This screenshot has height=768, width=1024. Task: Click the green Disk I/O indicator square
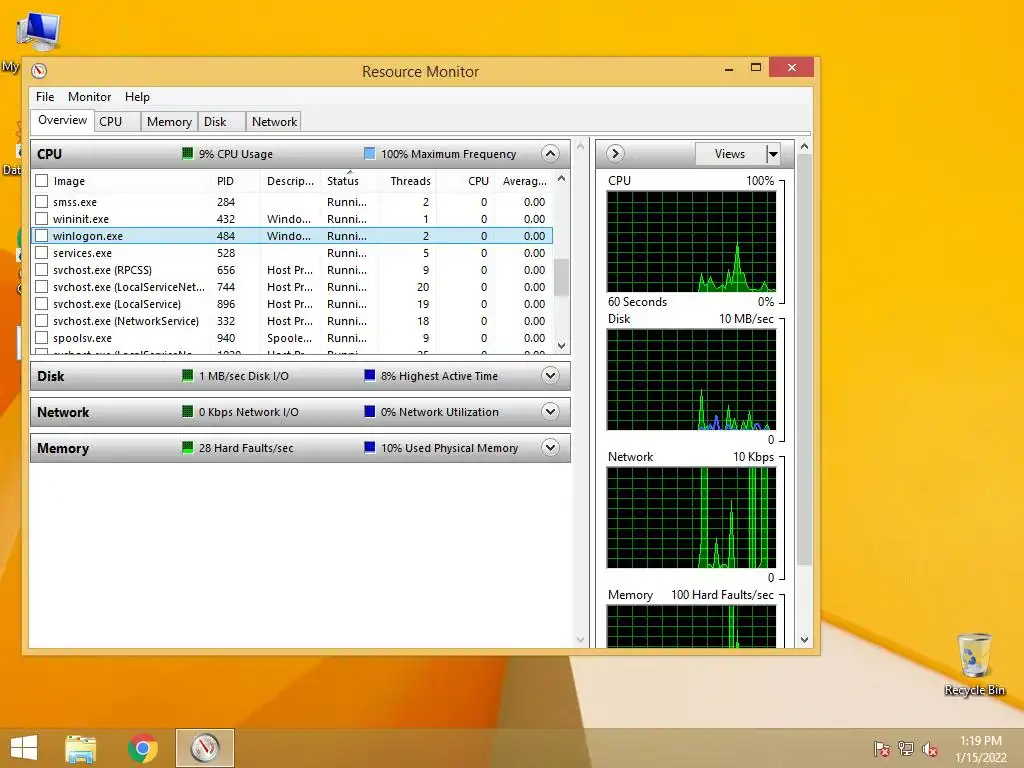(187, 376)
